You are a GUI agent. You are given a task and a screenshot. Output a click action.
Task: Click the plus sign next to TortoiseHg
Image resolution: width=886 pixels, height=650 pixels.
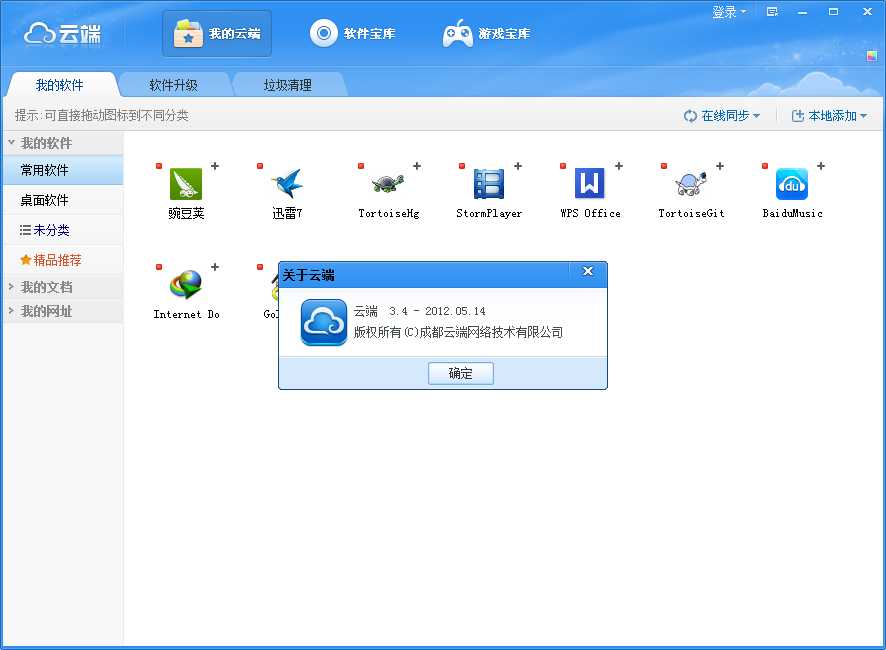click(x=417, y=166)
